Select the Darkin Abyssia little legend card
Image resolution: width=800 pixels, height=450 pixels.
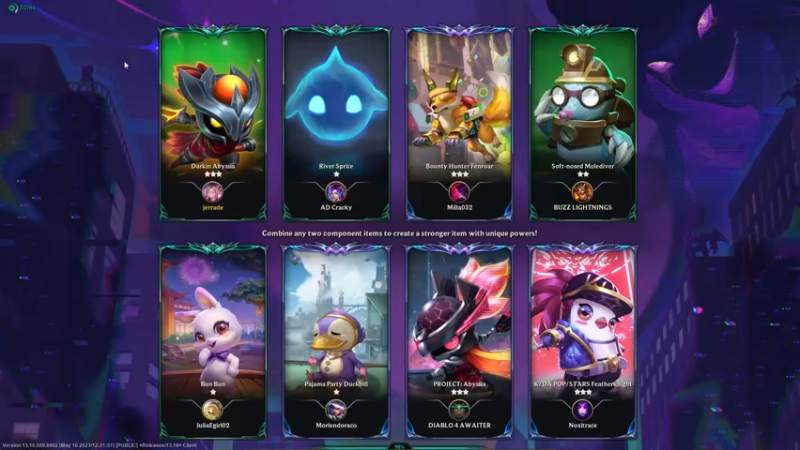213,124
